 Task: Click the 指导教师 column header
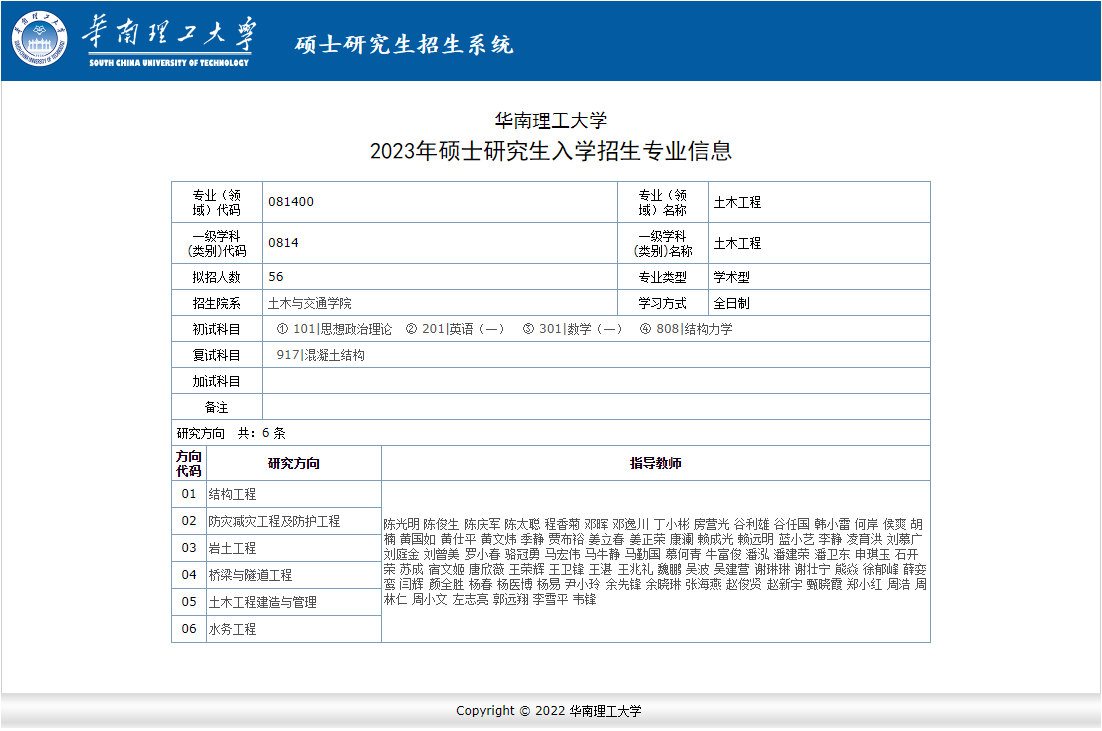656,463
